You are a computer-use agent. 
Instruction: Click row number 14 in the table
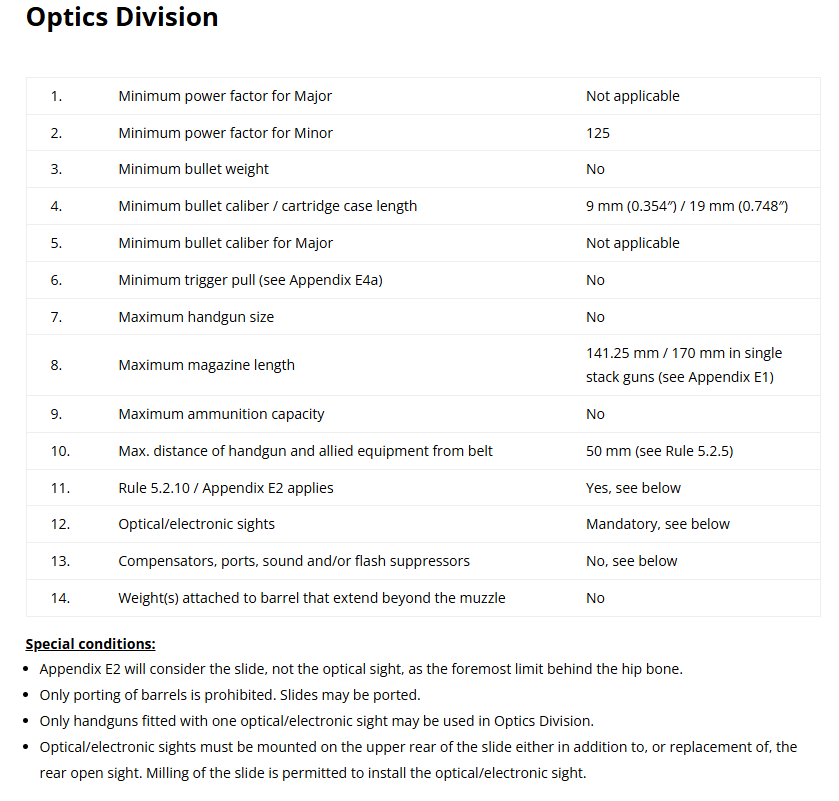(60, 598)
